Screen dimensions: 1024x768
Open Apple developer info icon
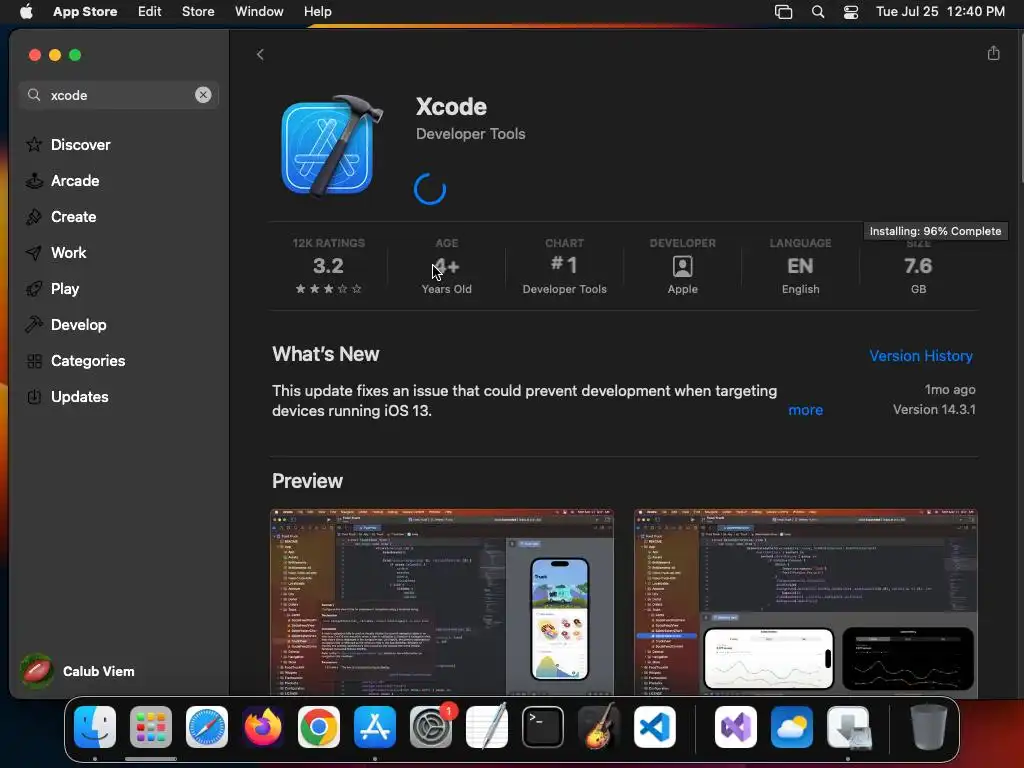click(x=682, y=266)
